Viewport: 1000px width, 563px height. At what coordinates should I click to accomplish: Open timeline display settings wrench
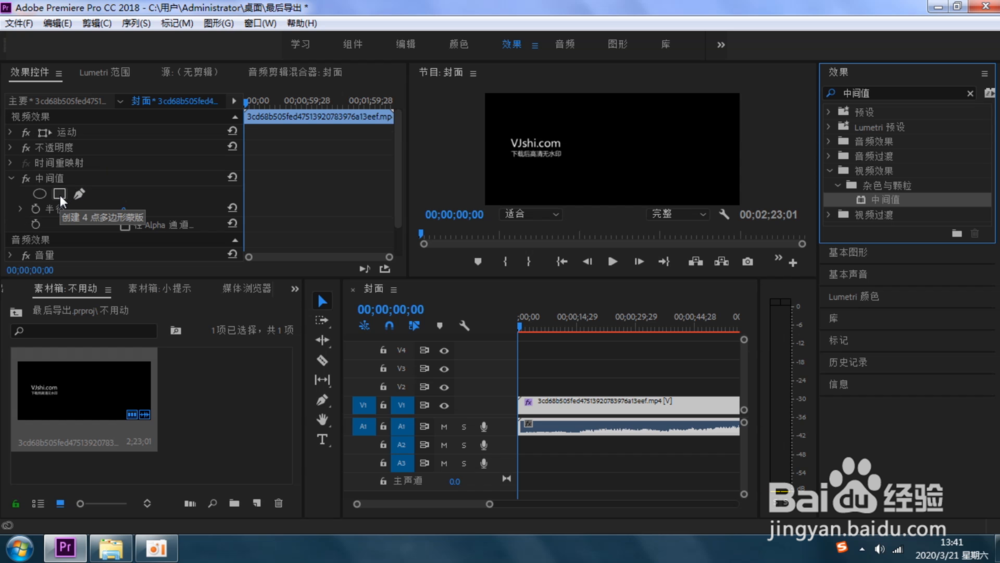(464, 326)
